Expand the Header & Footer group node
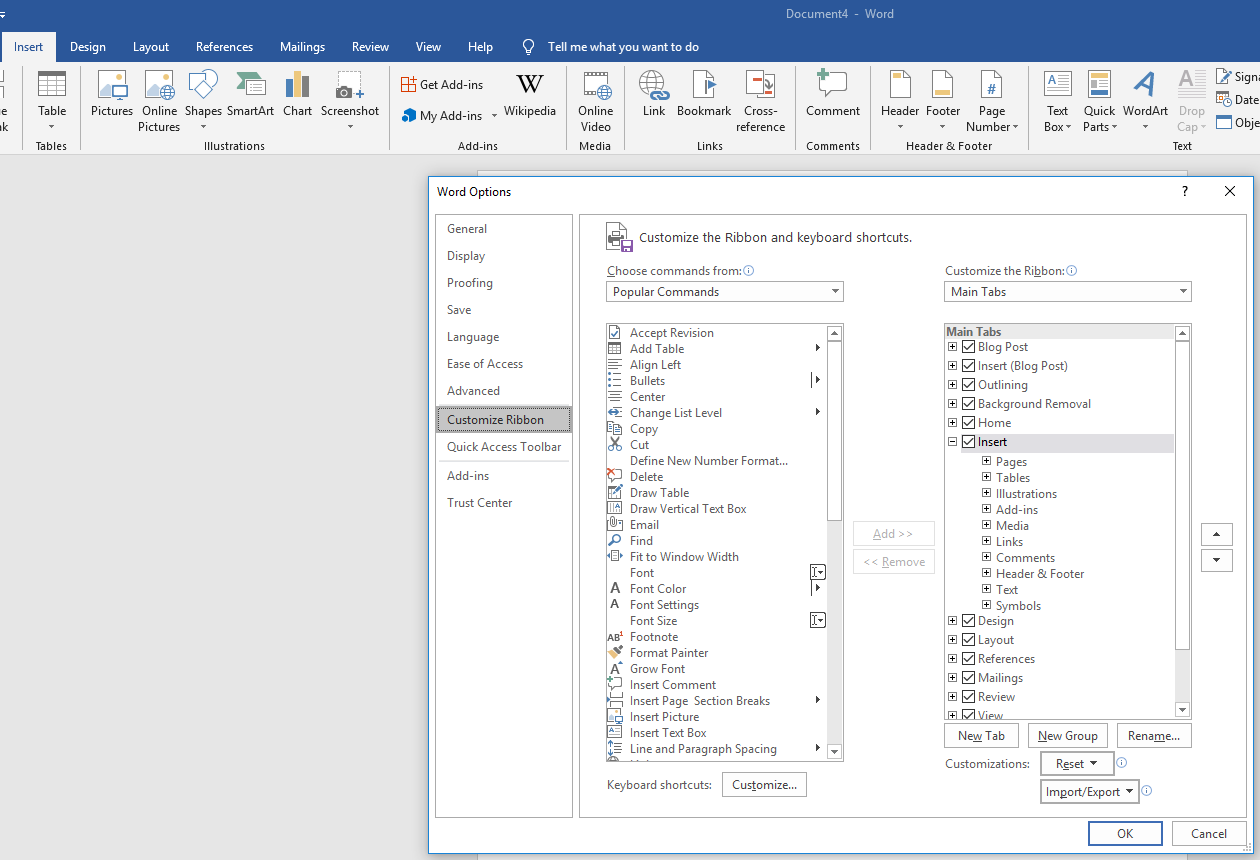This screenshot has height=860, width=1260. pyautogui.click(x=987, y=574)
